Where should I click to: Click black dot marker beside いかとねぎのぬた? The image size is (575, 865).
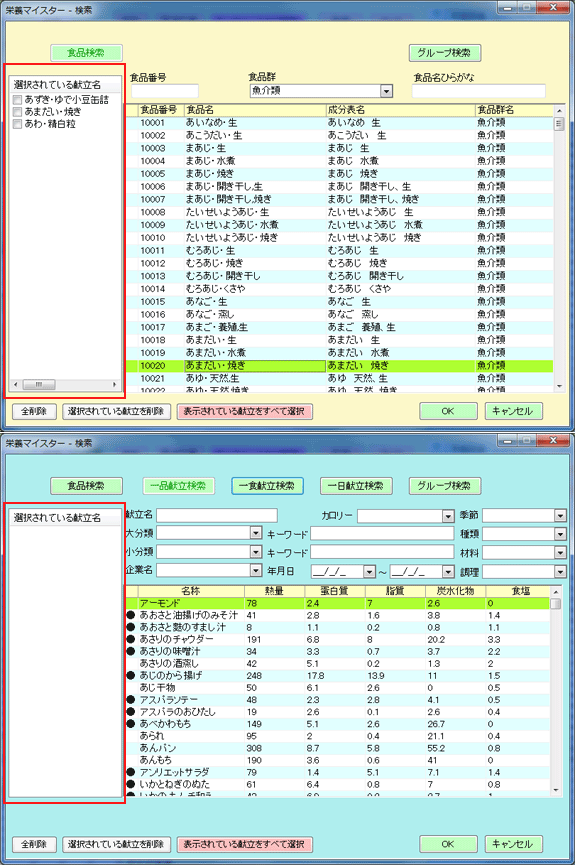click(x=131, y=784)
